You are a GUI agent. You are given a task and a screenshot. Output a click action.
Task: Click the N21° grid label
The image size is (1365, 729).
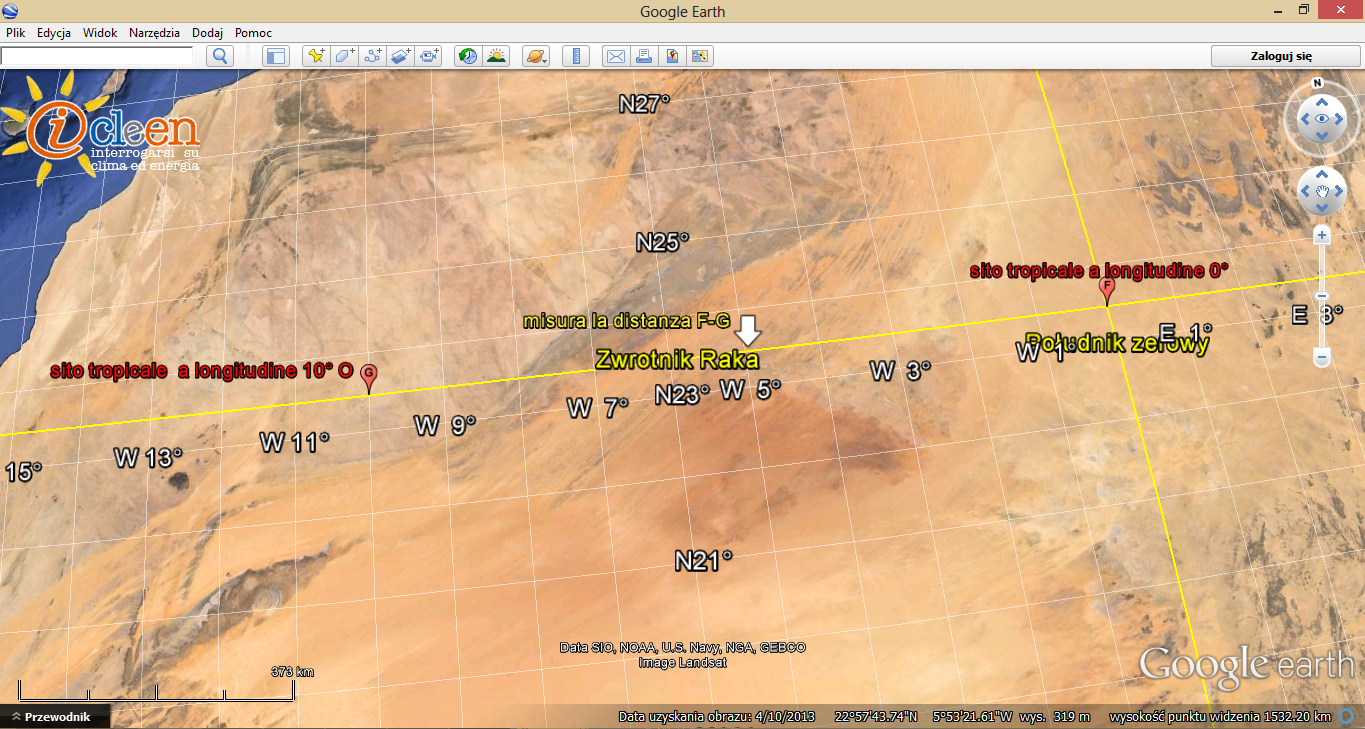point(703,561)
